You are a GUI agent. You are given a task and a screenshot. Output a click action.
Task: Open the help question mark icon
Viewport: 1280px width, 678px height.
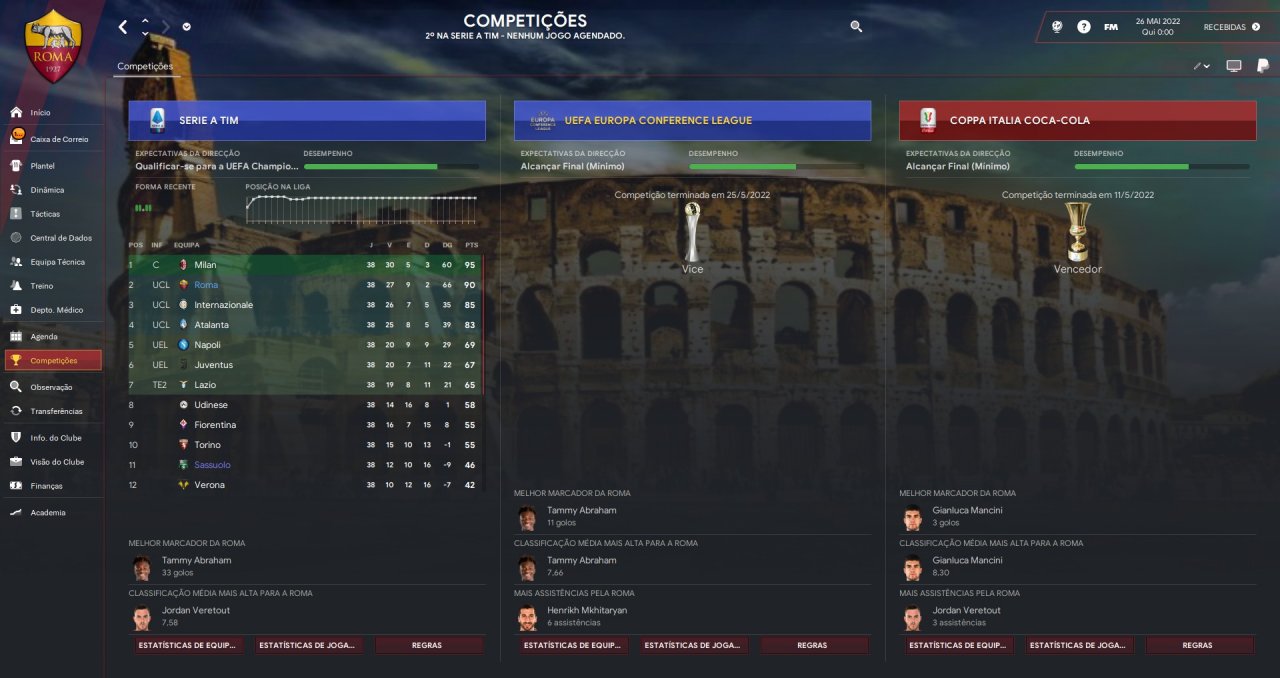click(1084, 27)
